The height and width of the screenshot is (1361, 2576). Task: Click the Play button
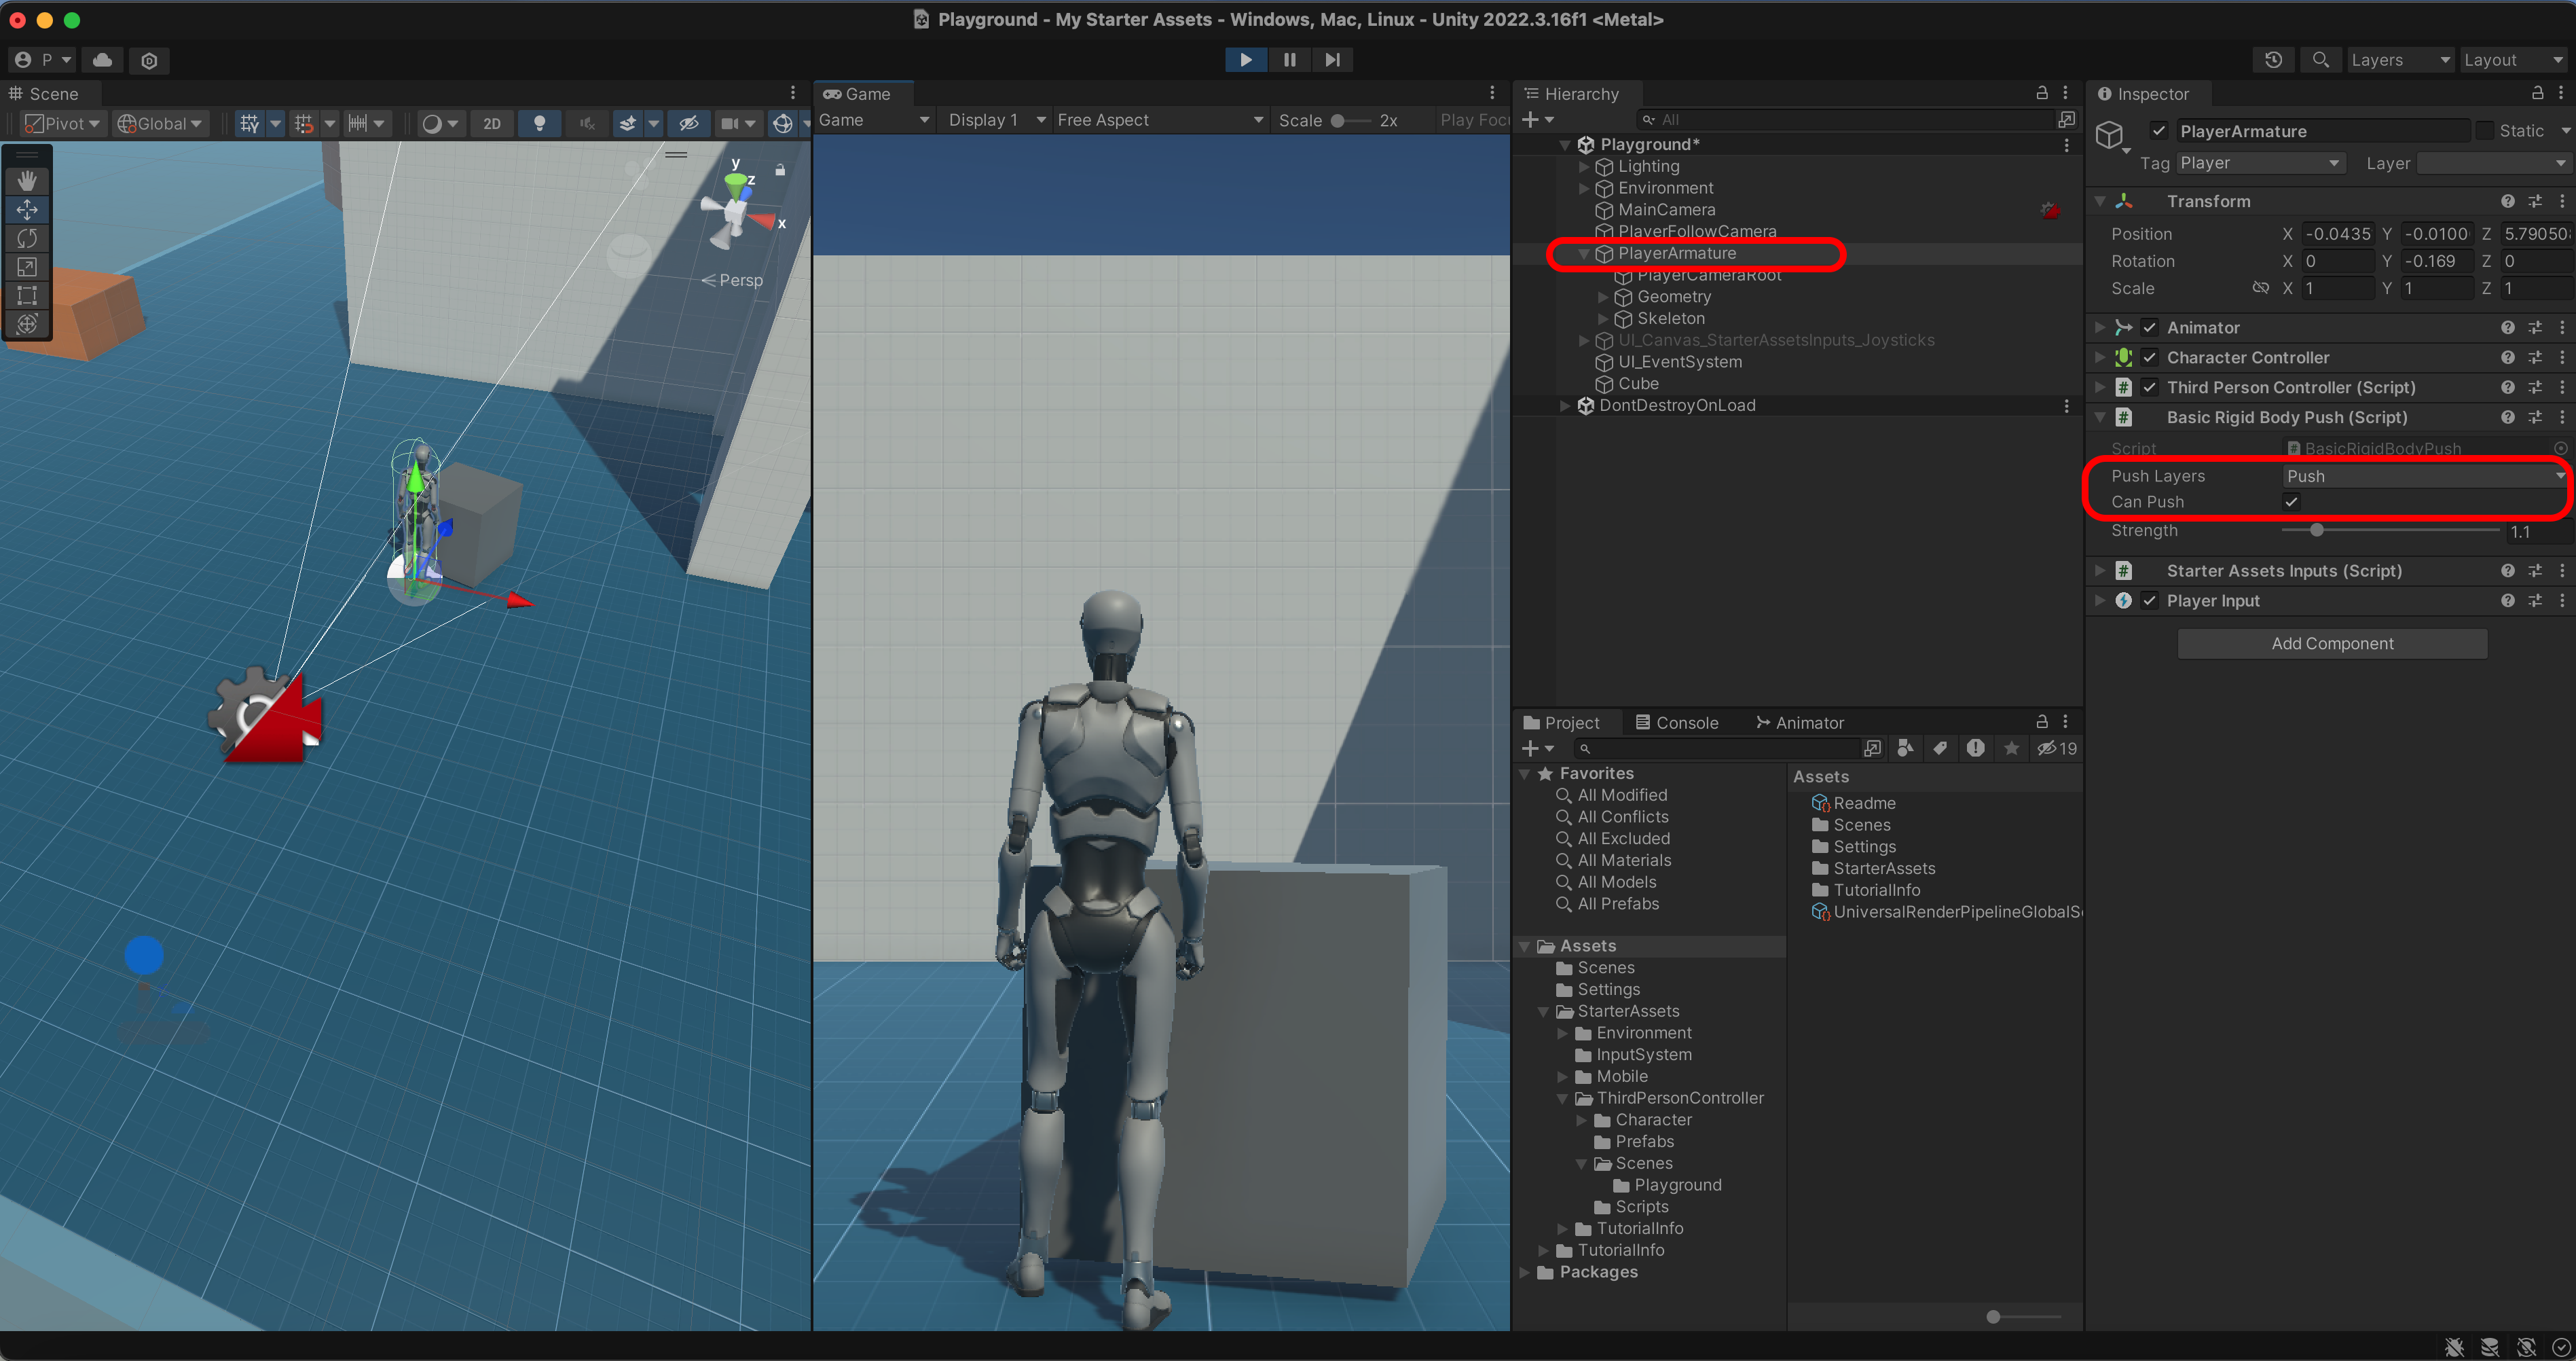click(x=1245, y=60)
